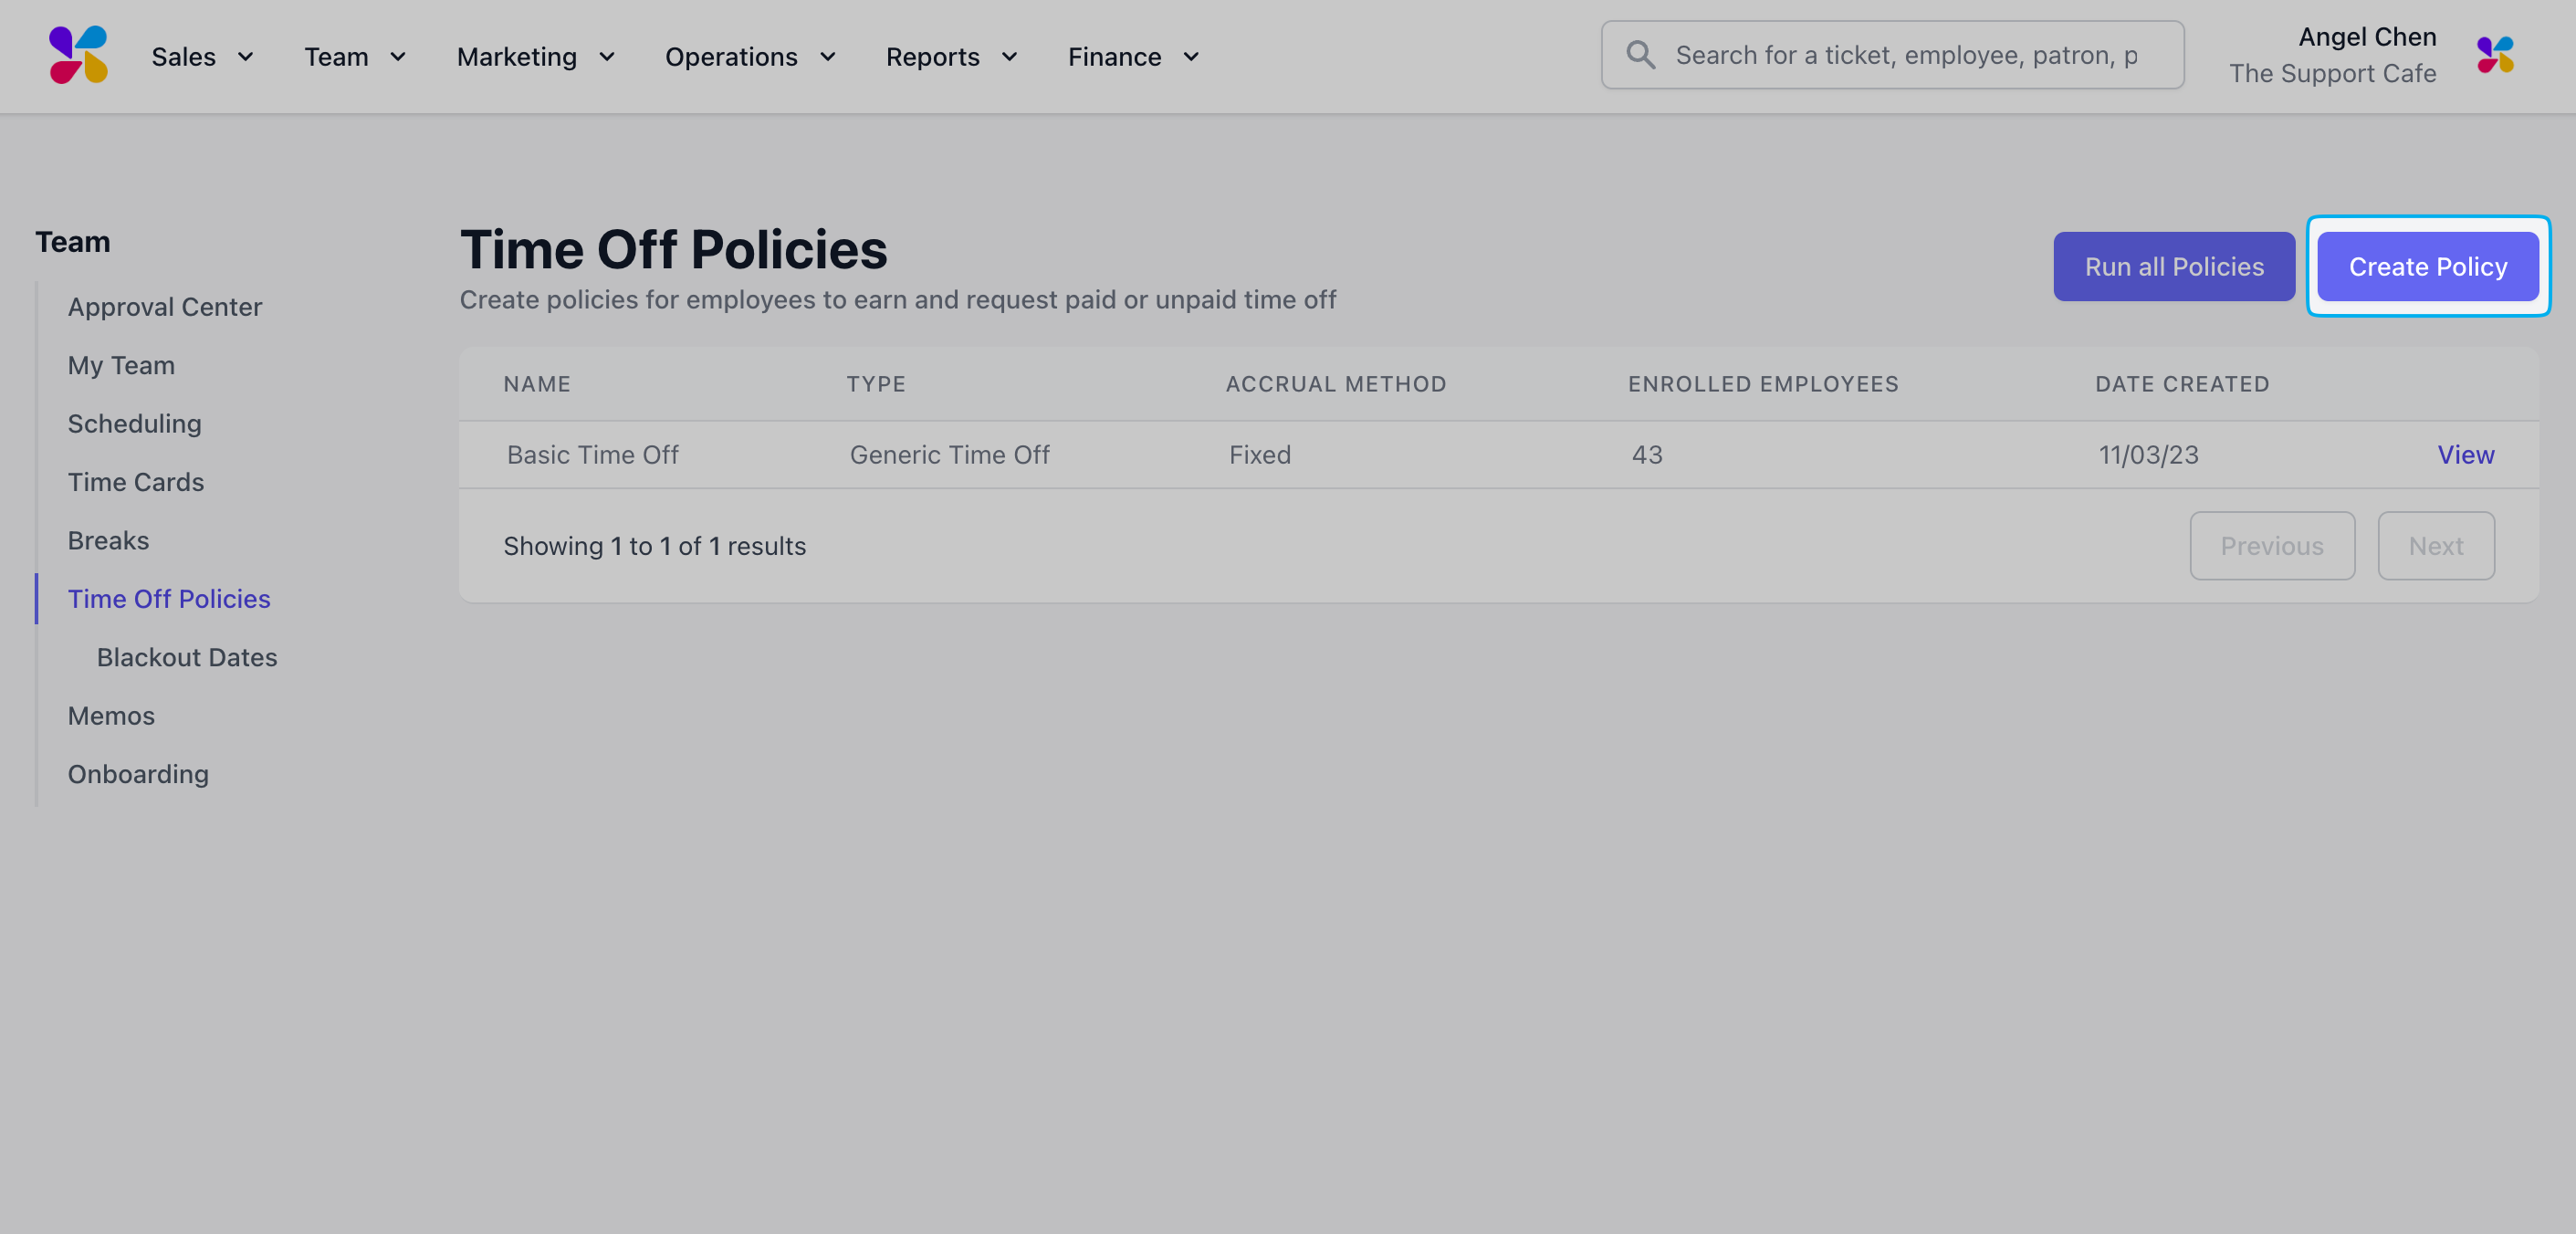Select Time Off Policies in the sidebar
Image resolution: width=2576 pixels, height=1234 pixels.
tap(169, 599)
